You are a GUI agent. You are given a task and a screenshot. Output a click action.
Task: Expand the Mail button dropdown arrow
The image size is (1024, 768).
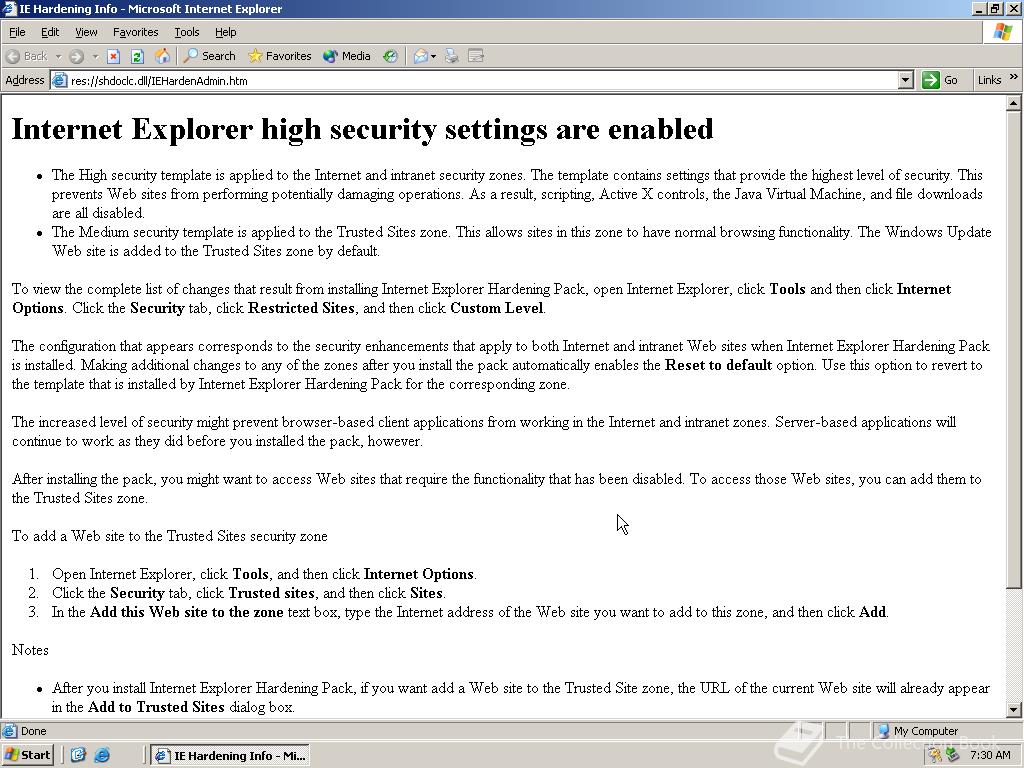coord(434,57)
